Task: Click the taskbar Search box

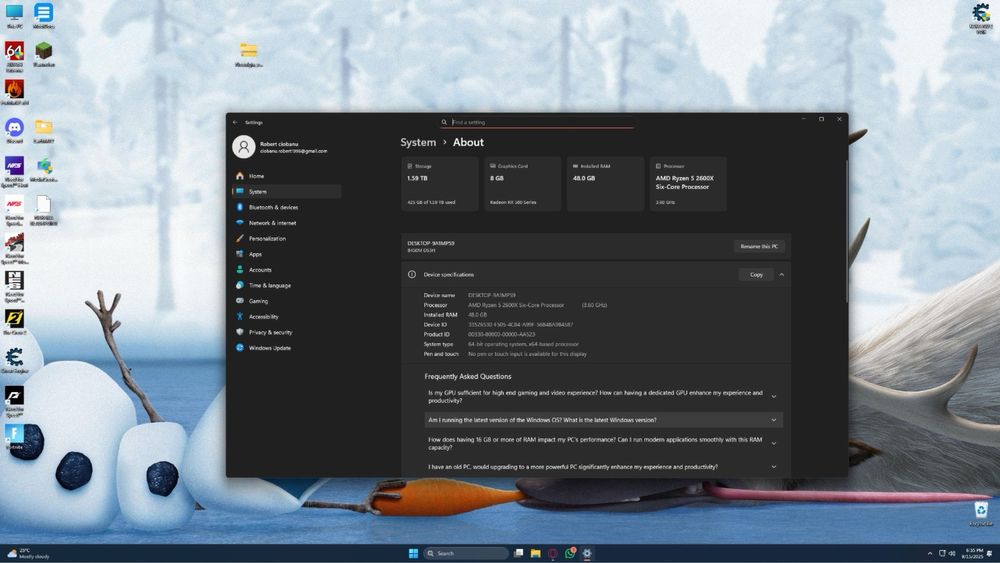Action: coord(466,553)
